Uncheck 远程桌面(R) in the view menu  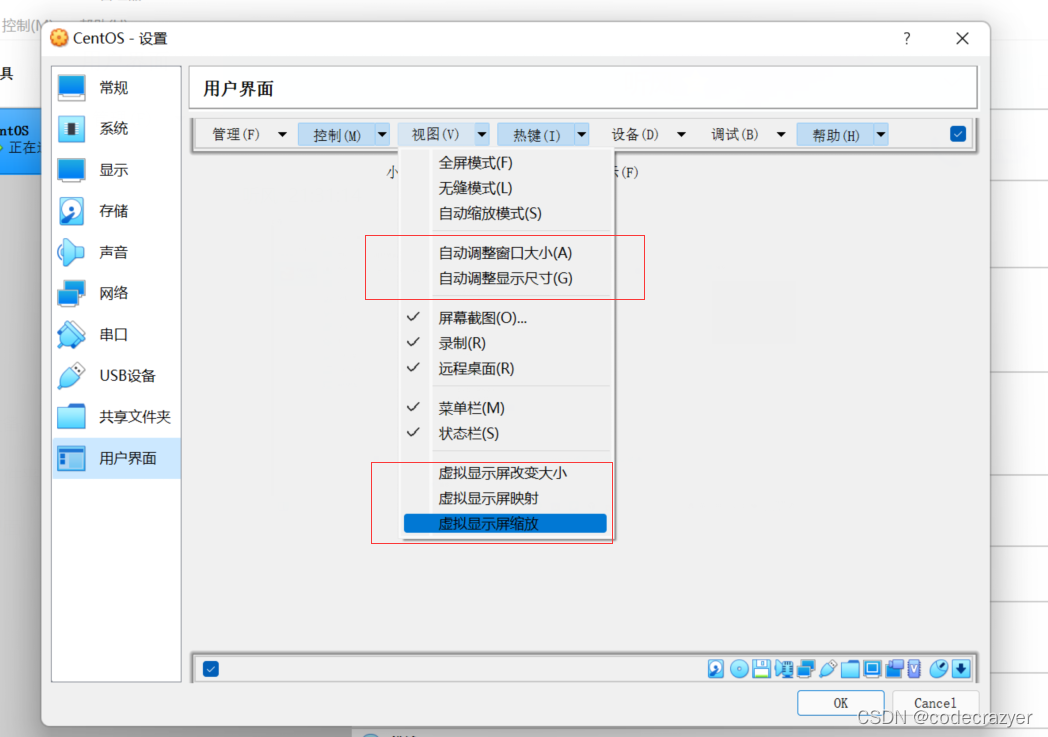[507, 368]
